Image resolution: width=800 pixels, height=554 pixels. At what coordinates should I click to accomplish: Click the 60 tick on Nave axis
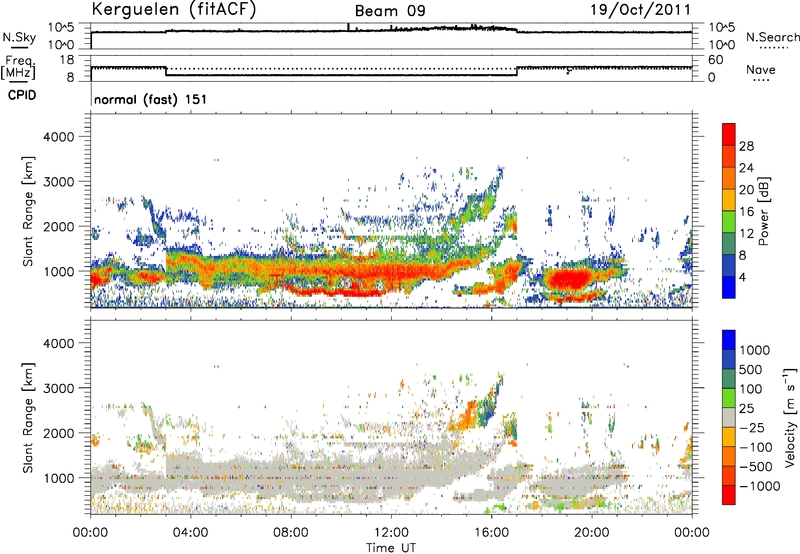click(715, 60)
